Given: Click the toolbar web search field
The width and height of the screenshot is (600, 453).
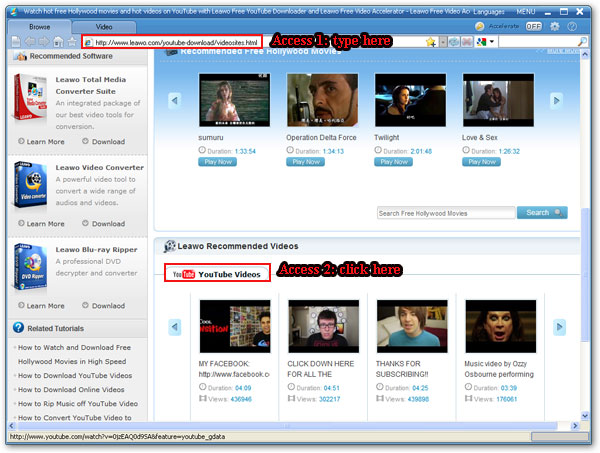Looking at the screenshot, I should [x=537, y=42].
